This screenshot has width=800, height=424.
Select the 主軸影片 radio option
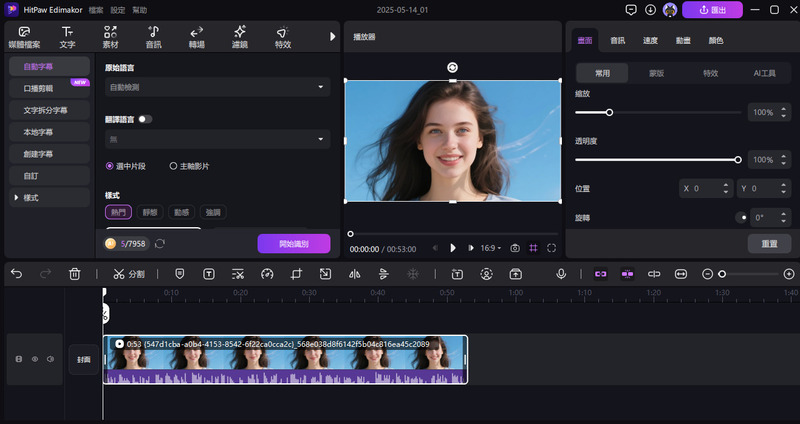click(173, 166)
